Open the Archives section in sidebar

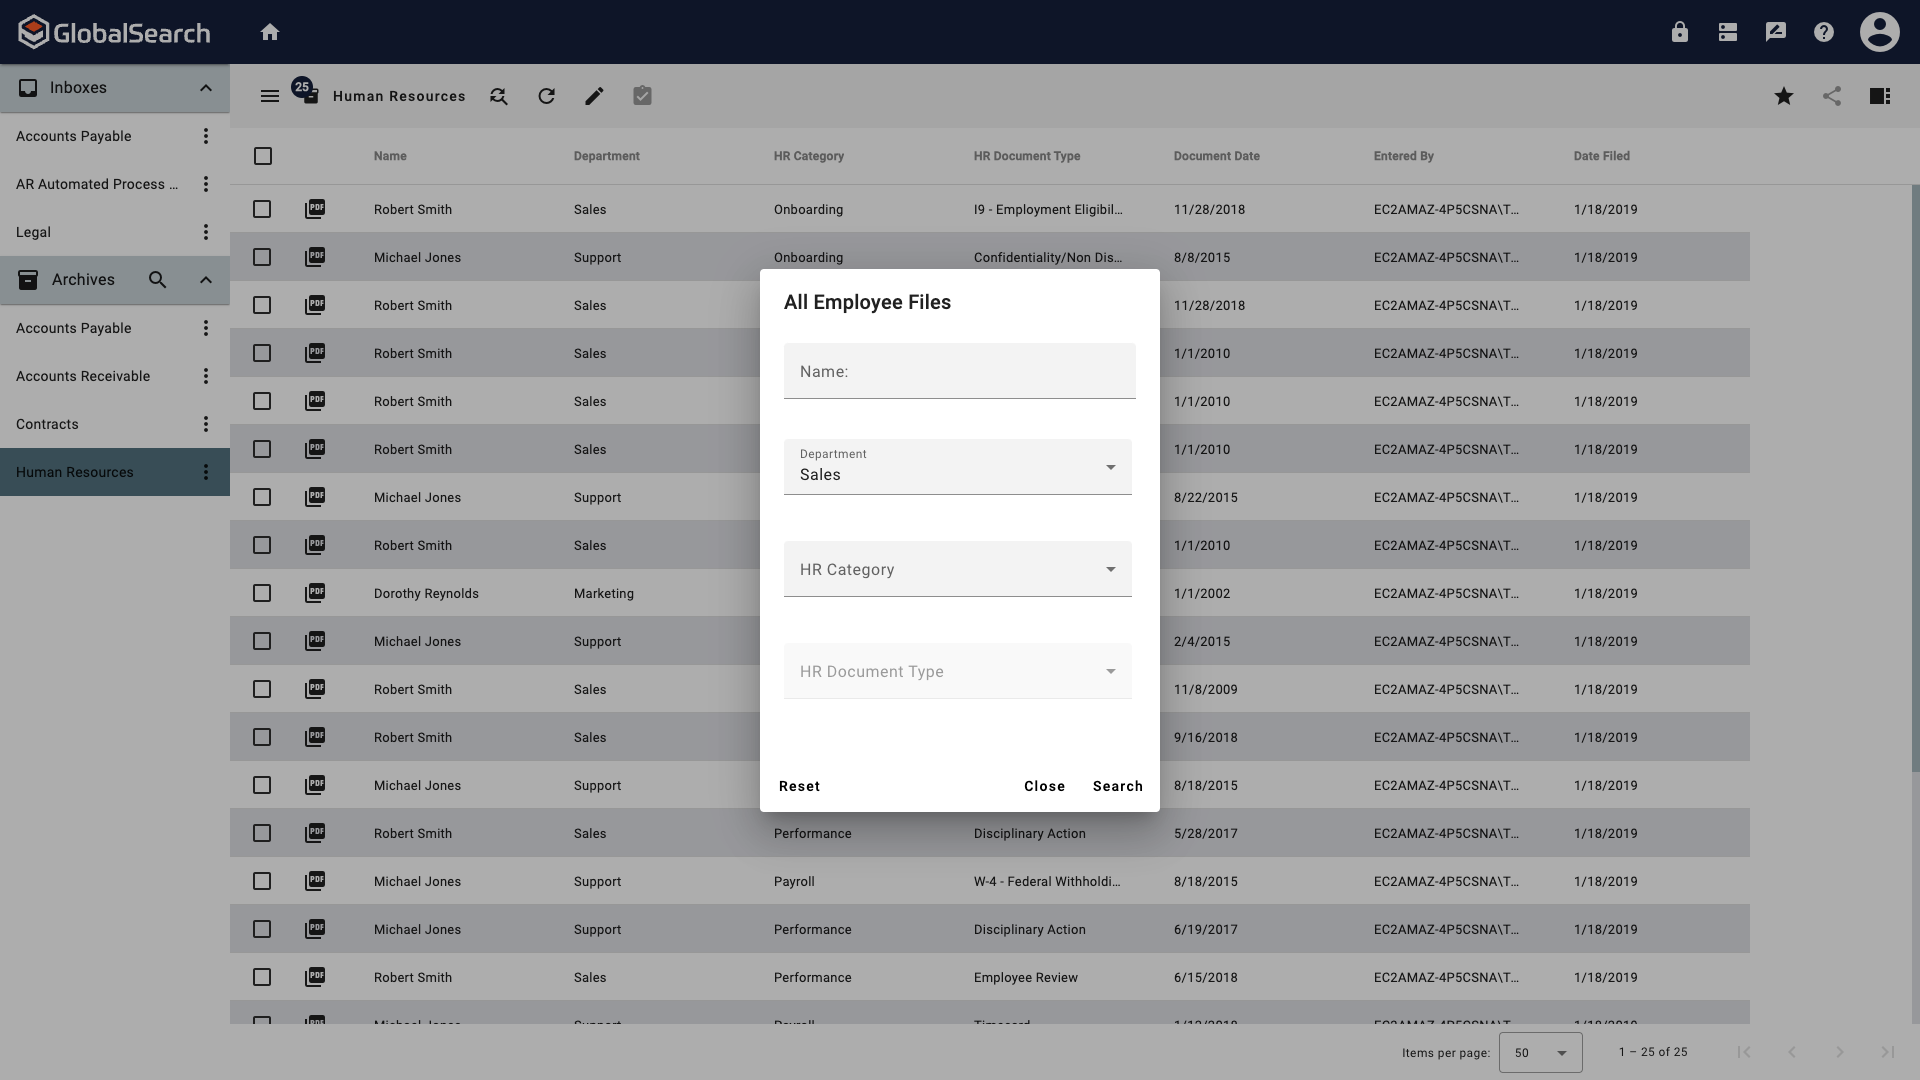[83, 280]
